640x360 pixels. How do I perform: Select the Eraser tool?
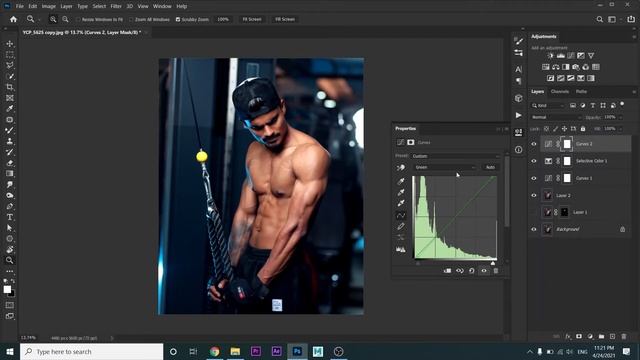click(10, 163)
